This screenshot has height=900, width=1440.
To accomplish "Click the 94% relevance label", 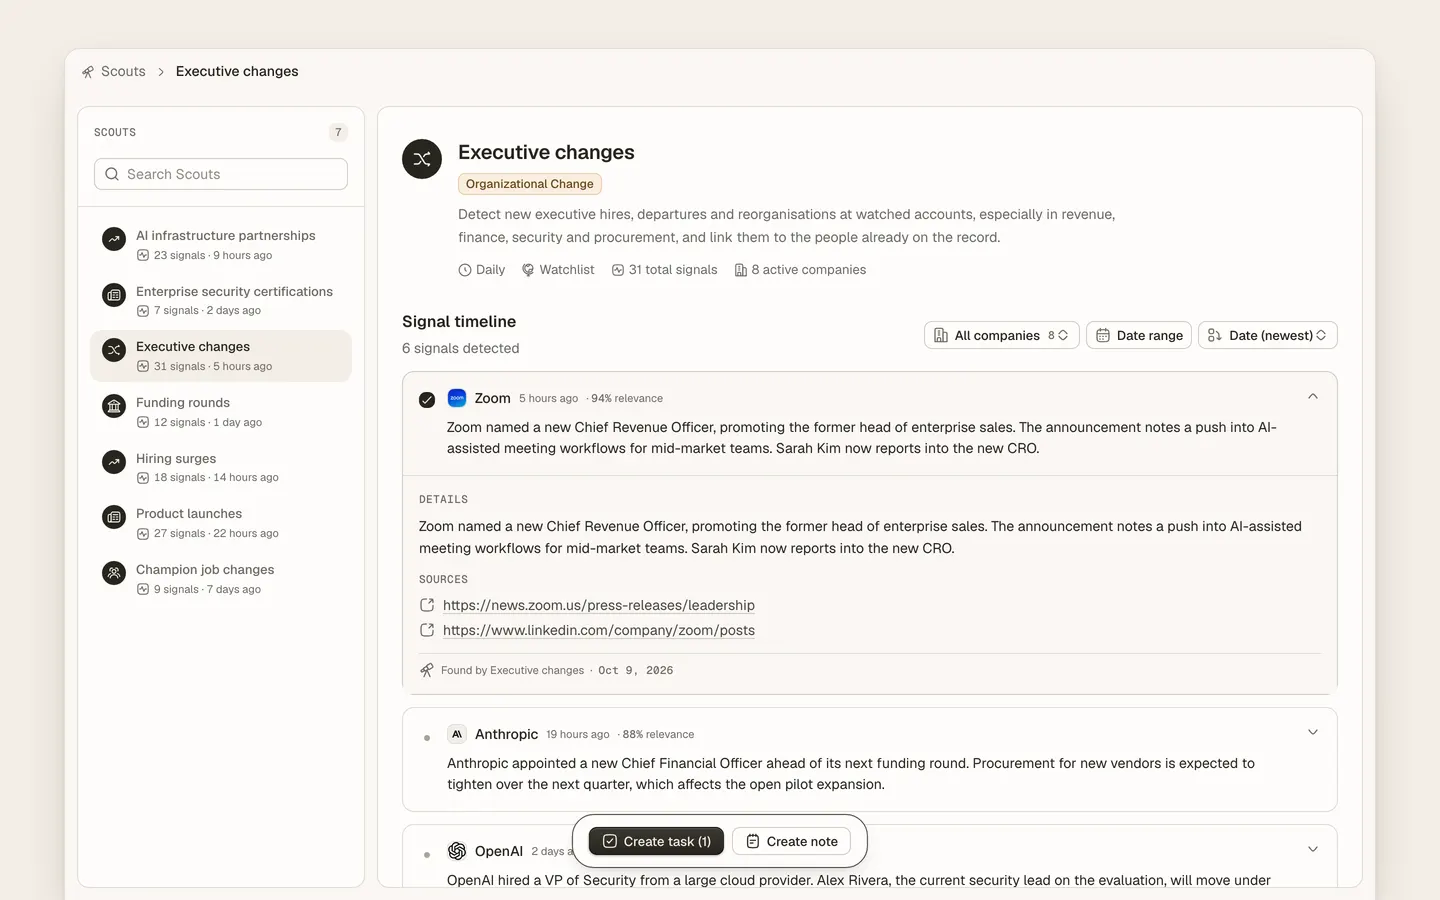I will click(x=627, y=399).
